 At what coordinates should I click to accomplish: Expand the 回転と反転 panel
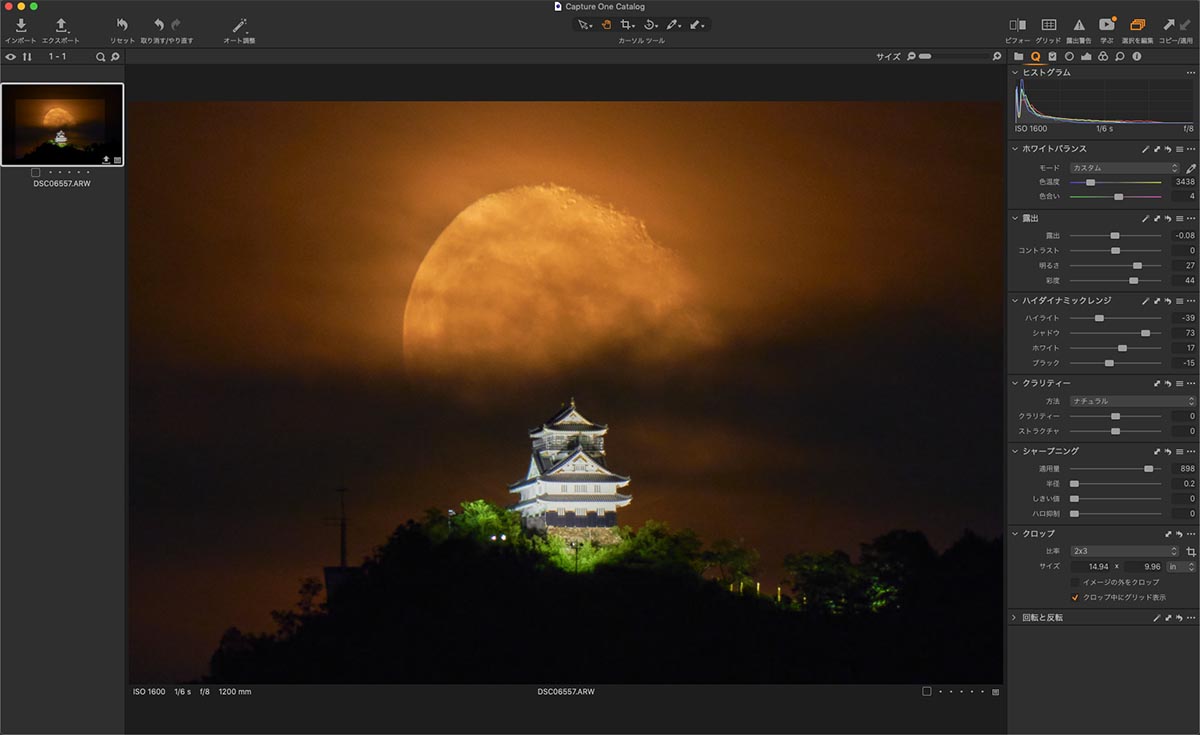pos(1014,618)
